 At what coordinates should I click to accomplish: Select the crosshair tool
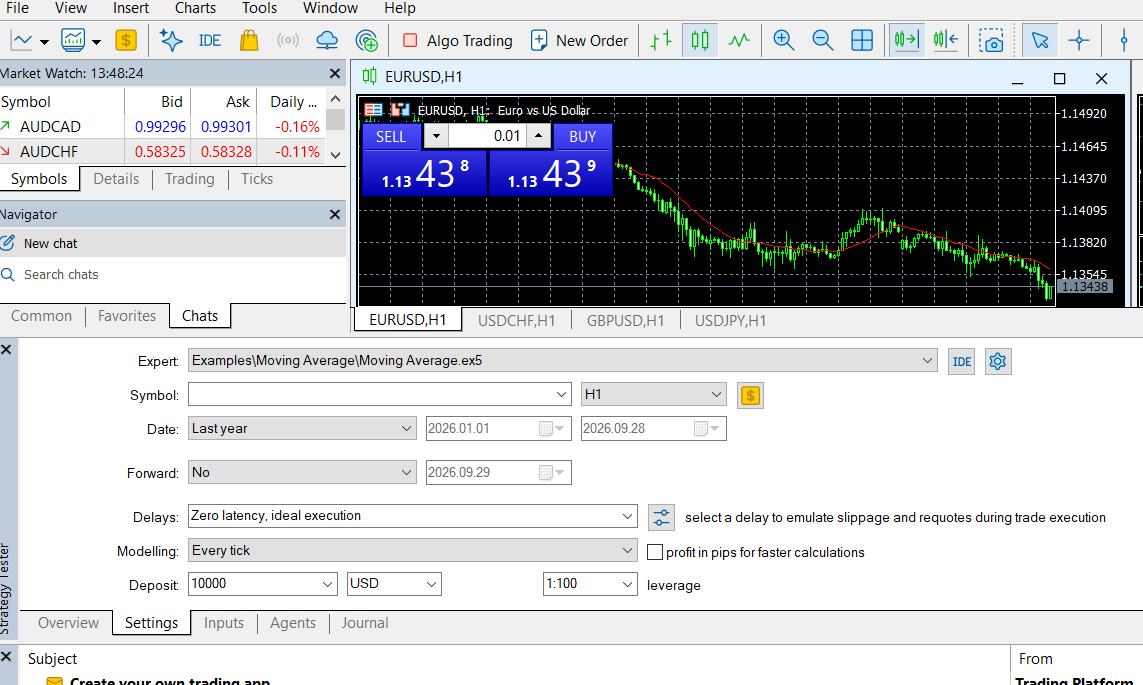[x=1079, y=40]
